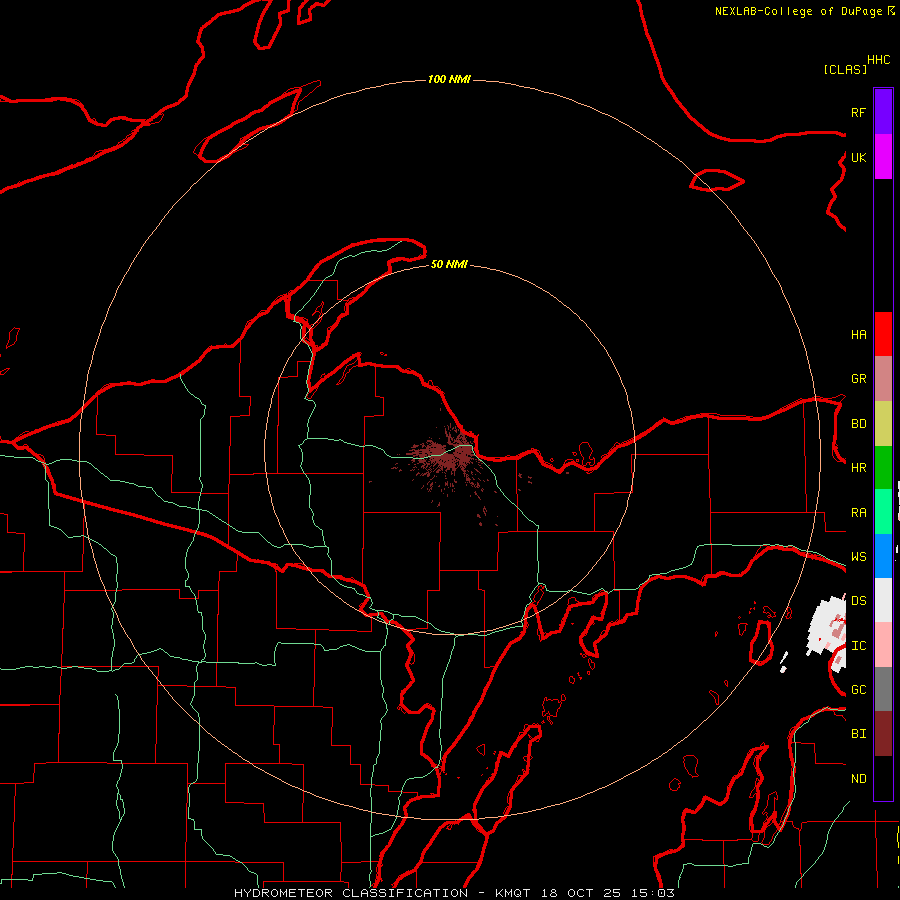The image size is (900, 900).
Task: Click the GC legend label
Action: click(x=858, y=690)
